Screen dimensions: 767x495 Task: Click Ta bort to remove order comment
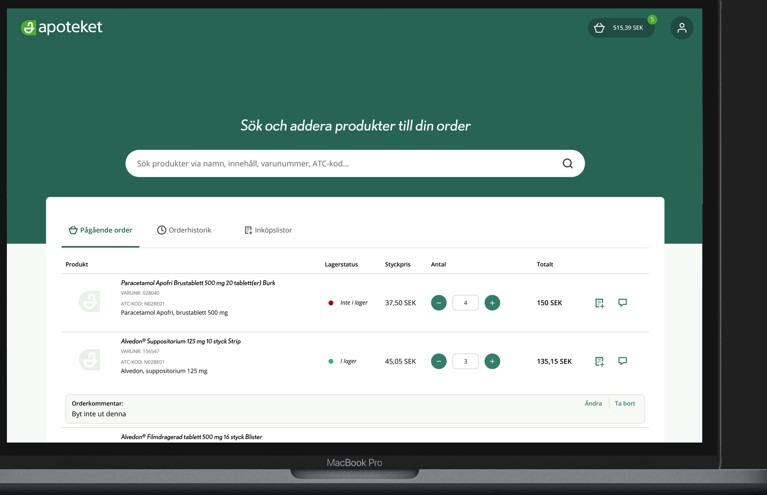click(x=625, y=404)
